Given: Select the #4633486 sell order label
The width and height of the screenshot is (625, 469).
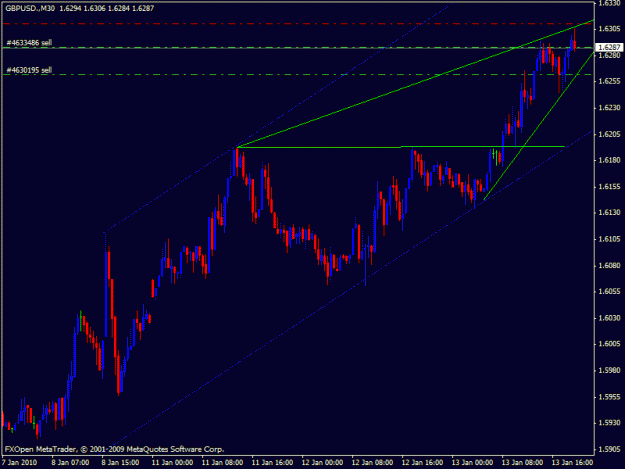Looking at the screenshot, I should (29, 43).
